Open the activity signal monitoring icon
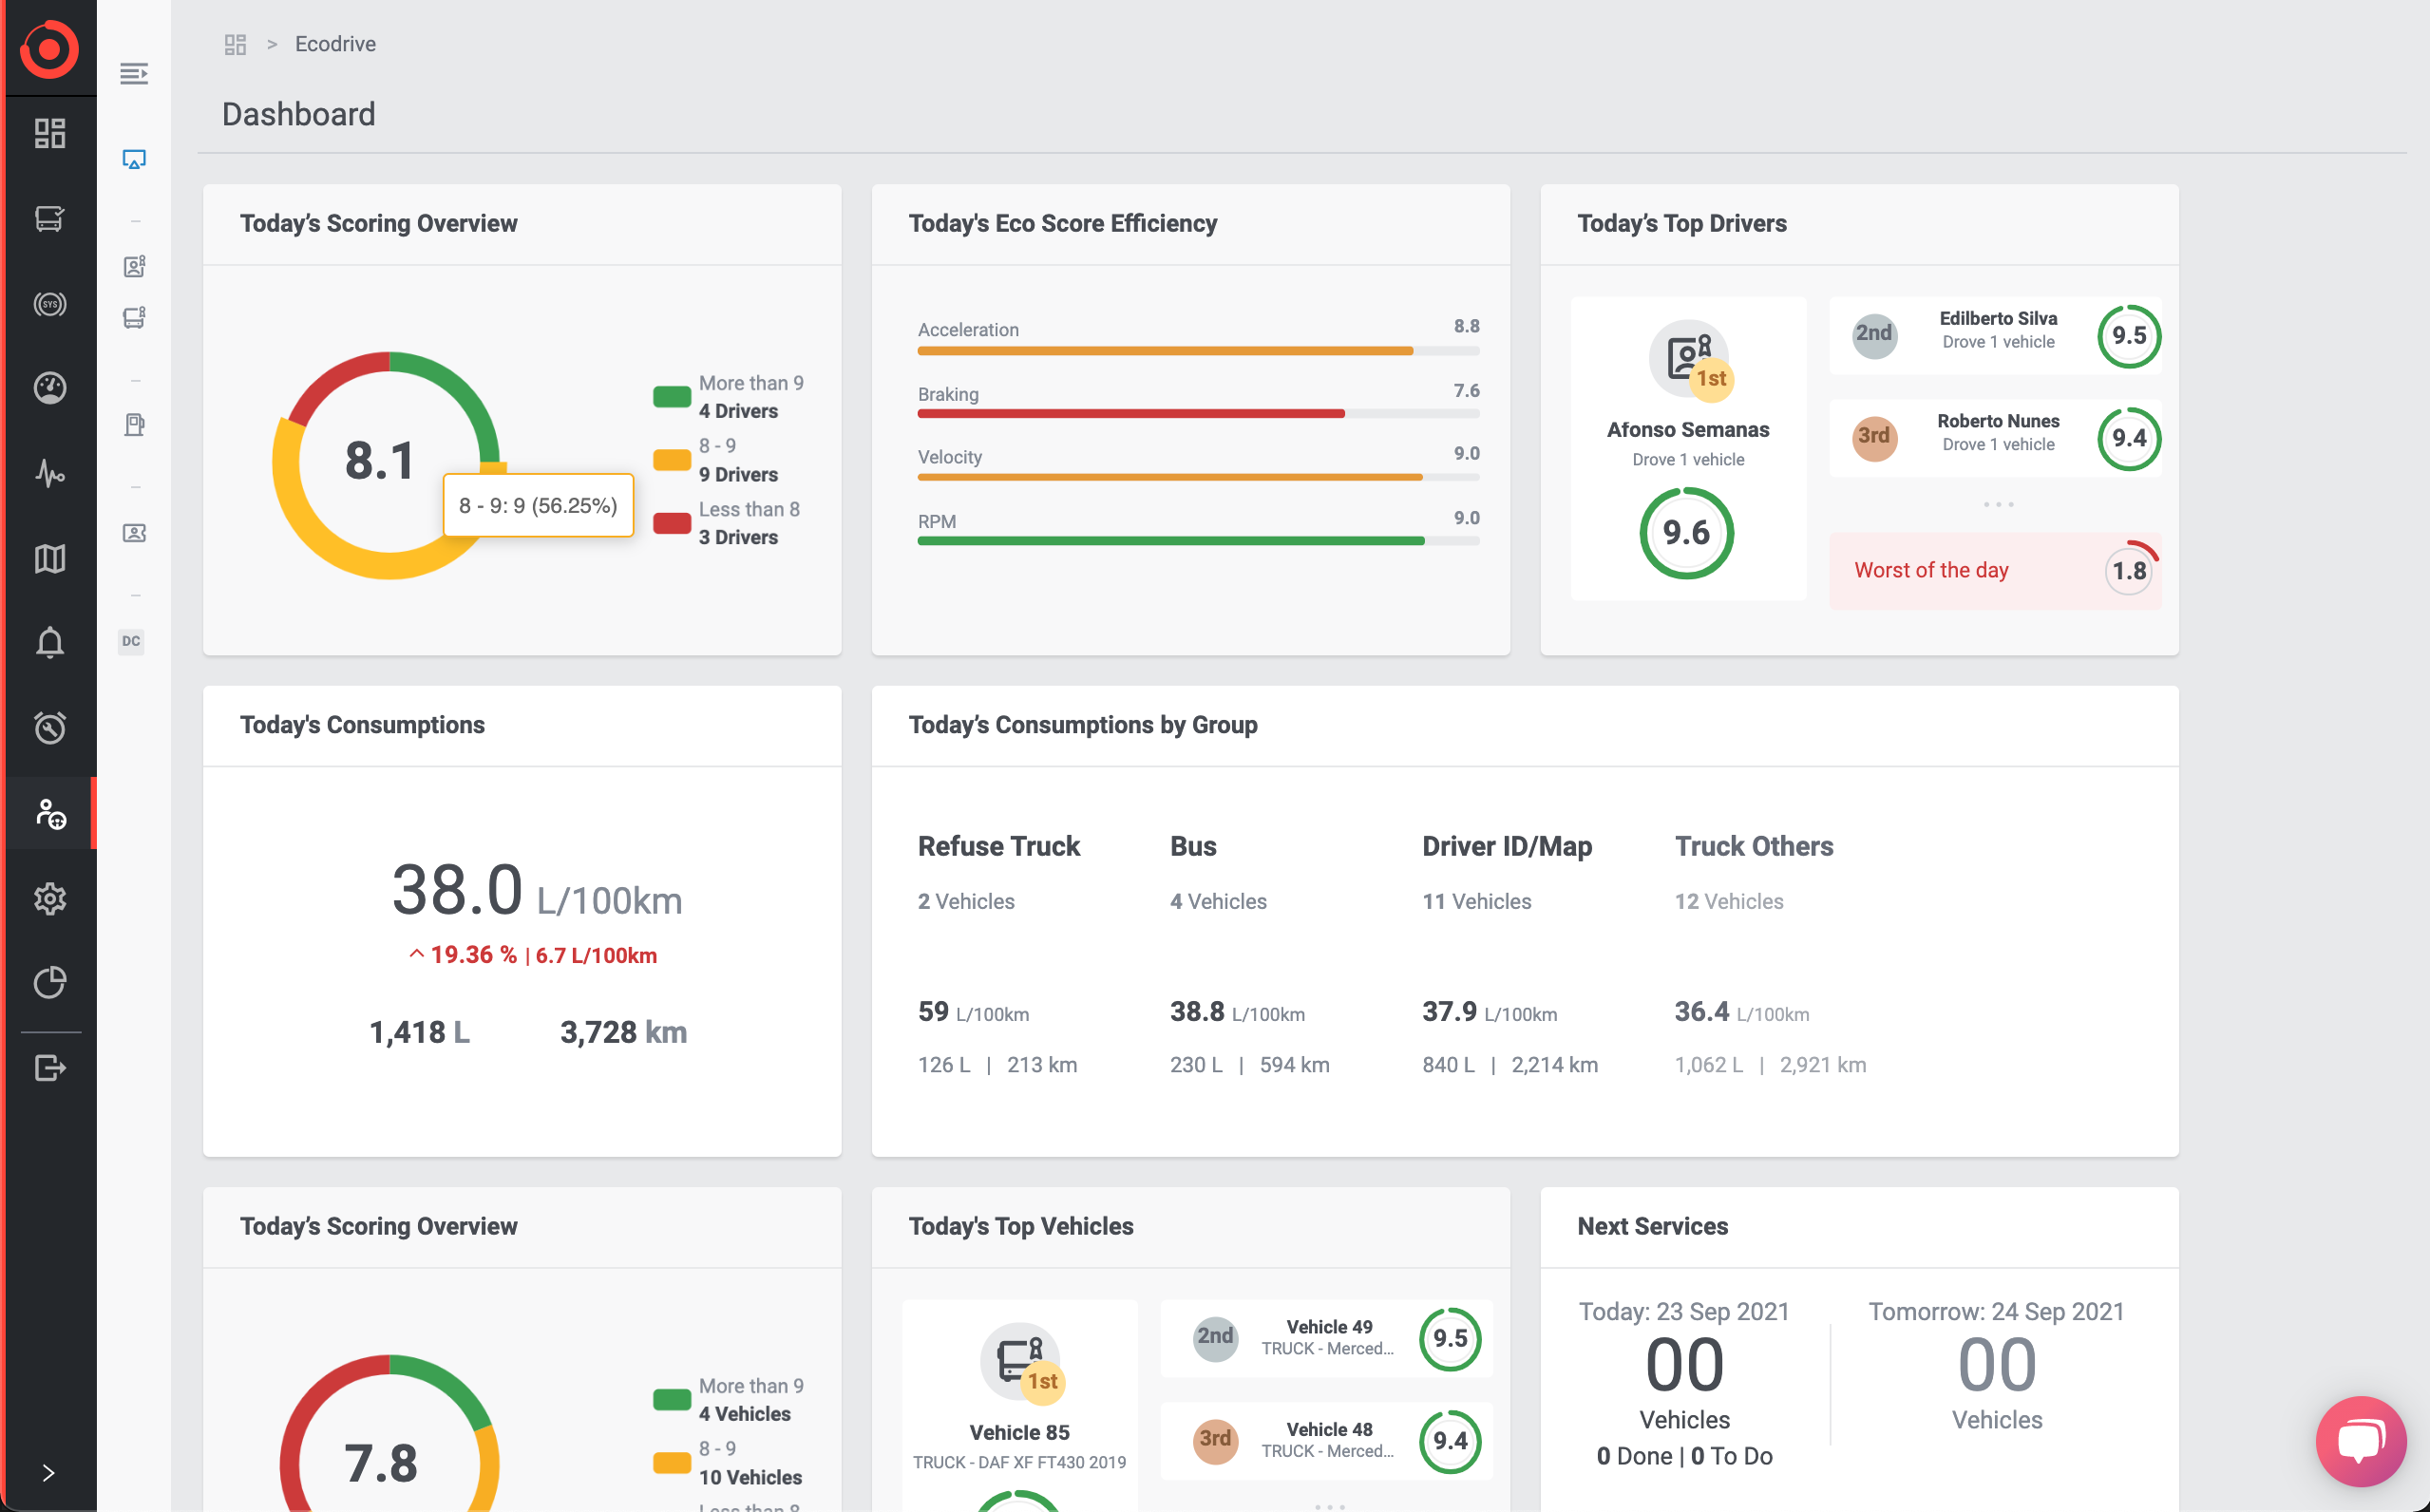 (x=50, y=475)
